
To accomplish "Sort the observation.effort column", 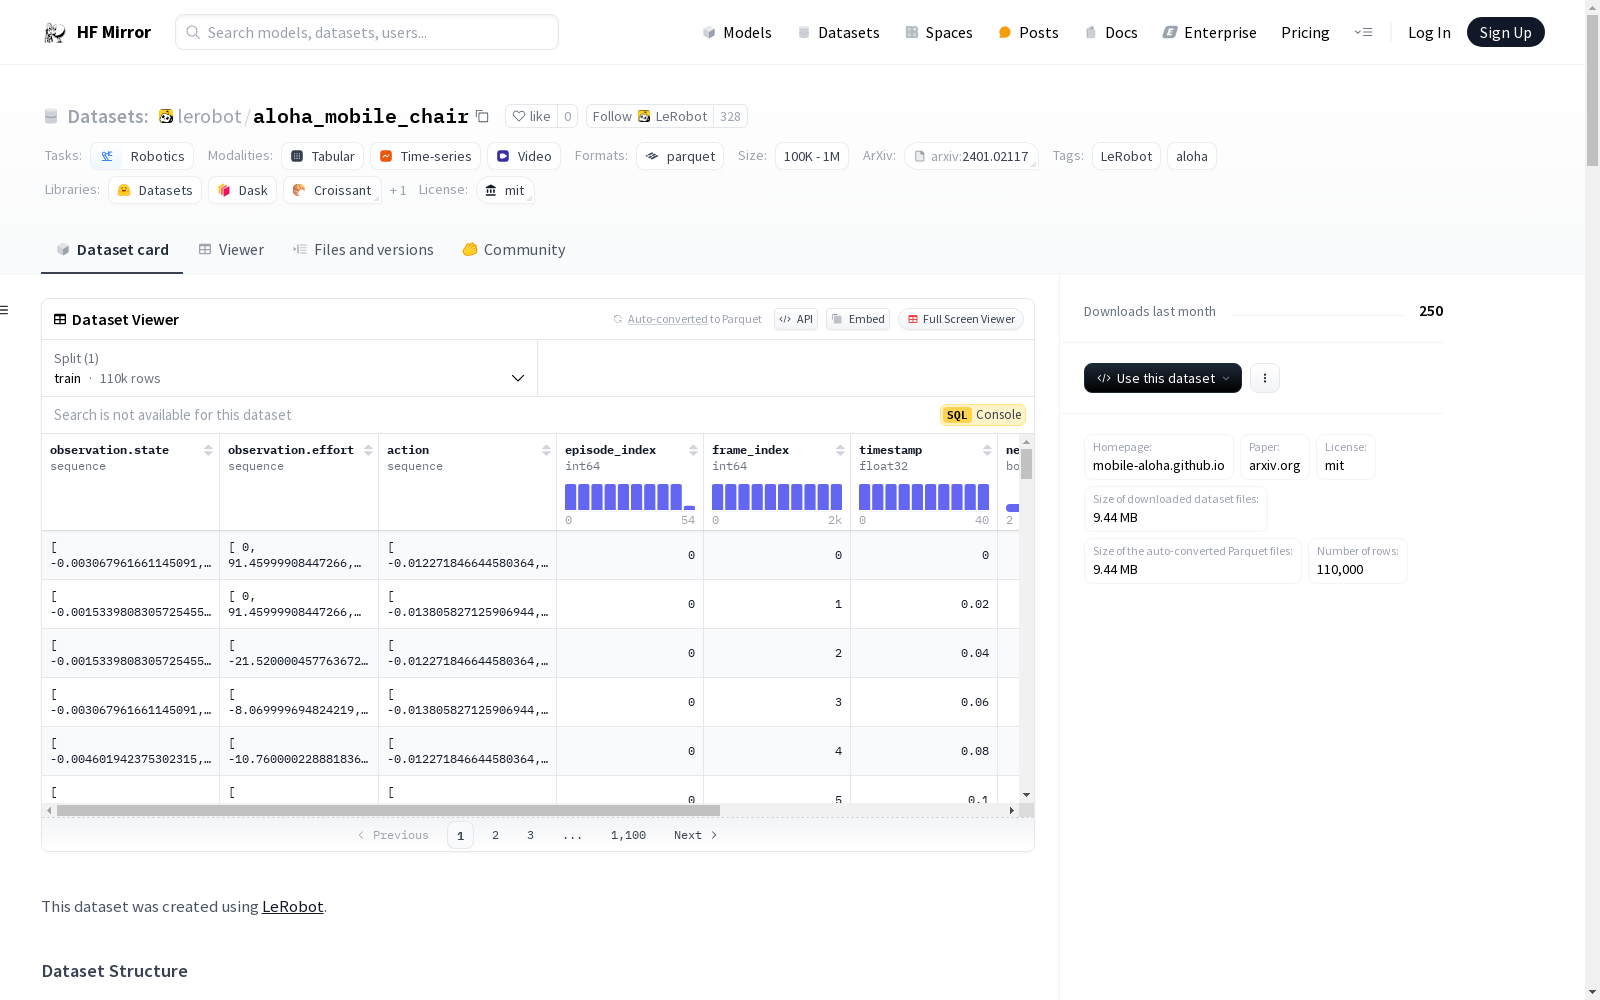I will tap(368, 450).
